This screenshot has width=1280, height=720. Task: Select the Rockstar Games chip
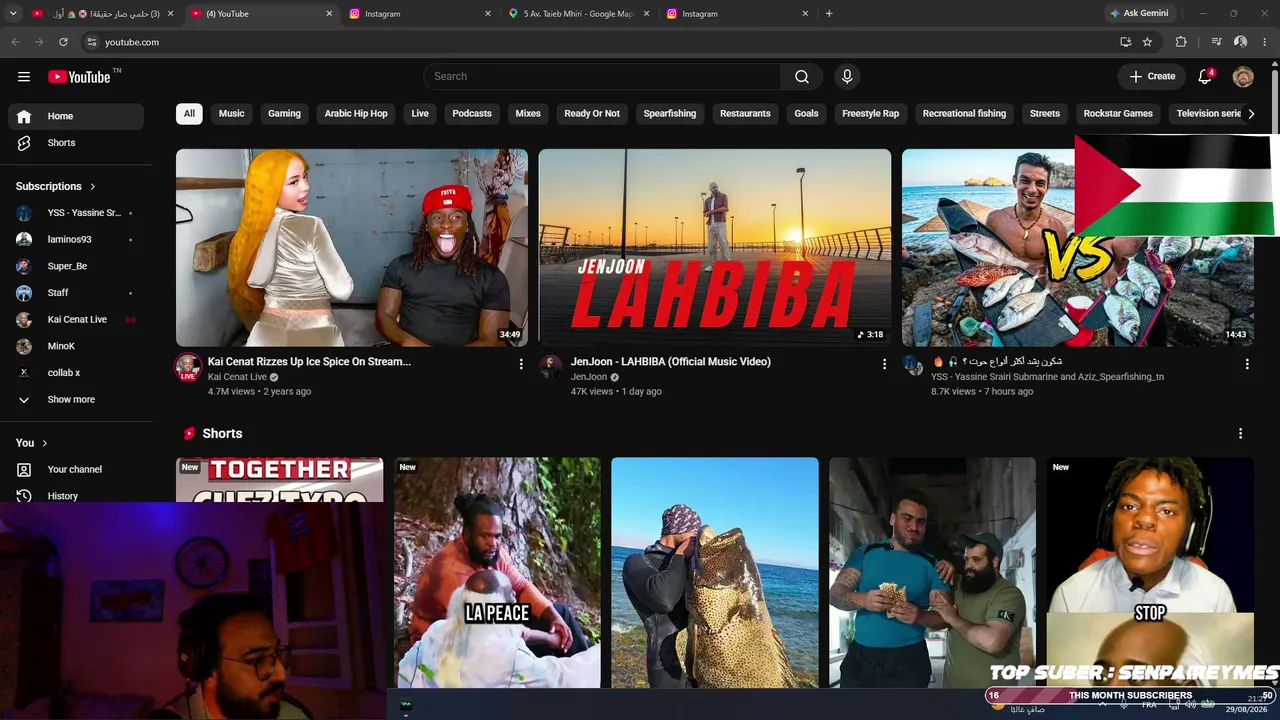tap(1118, 114)
